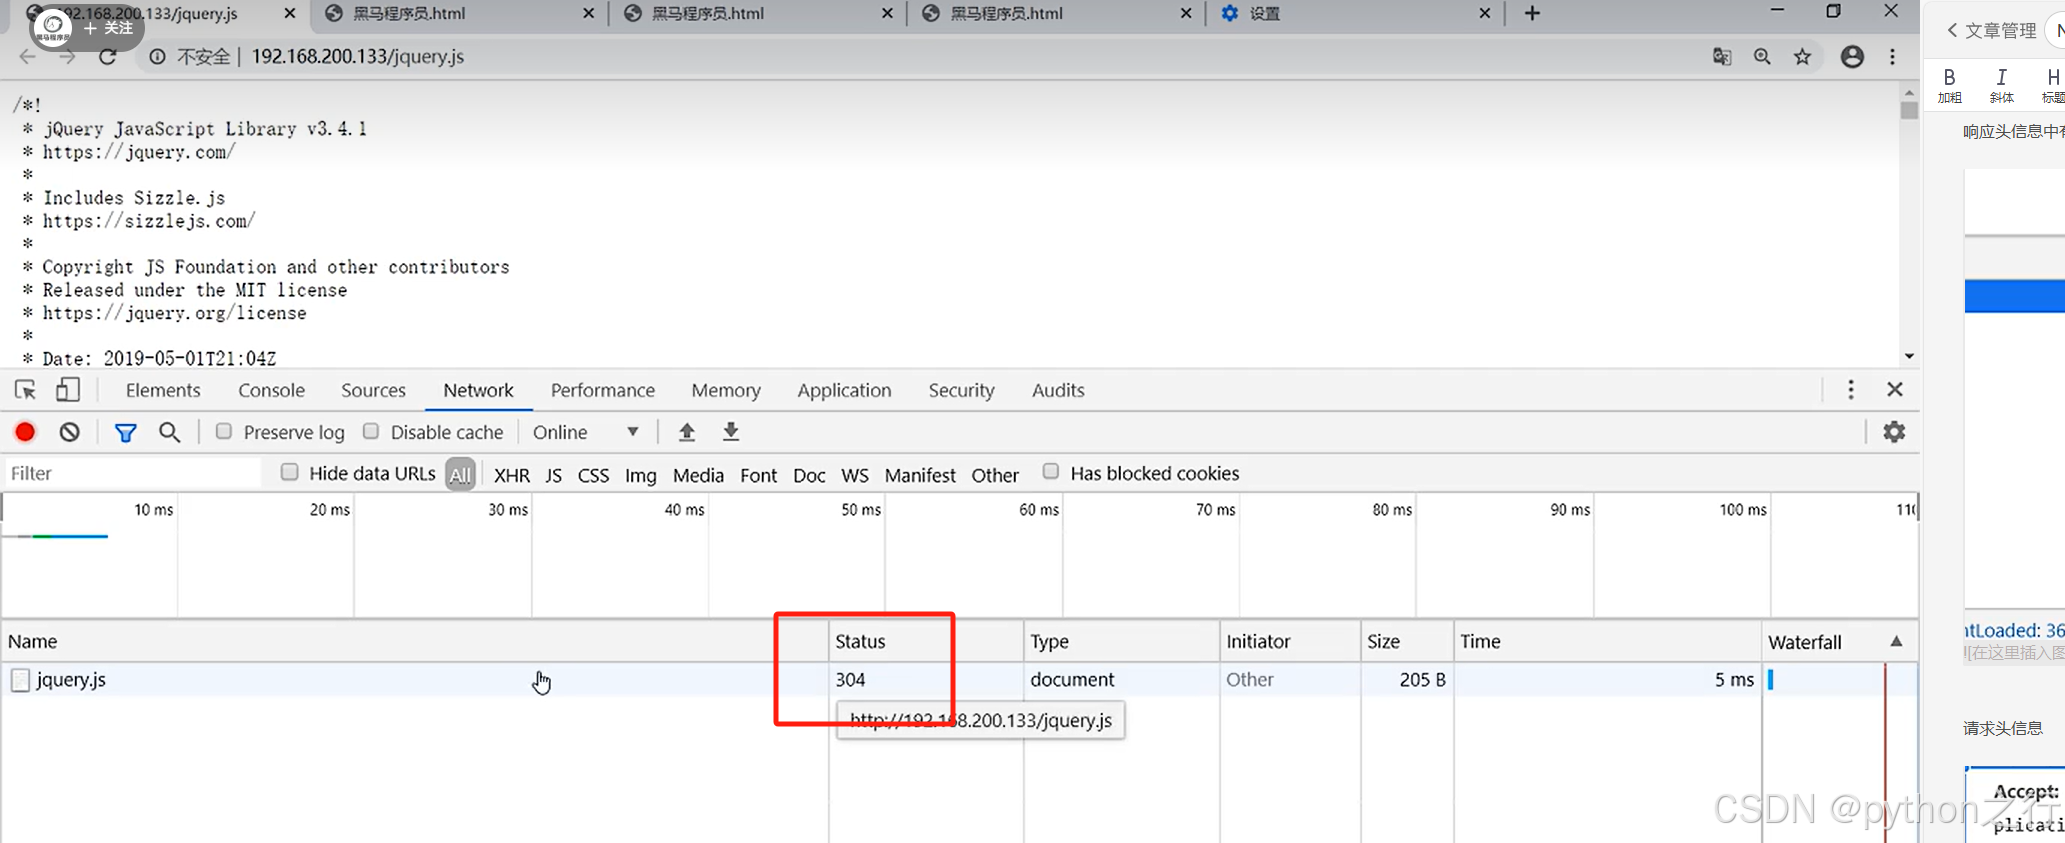Filter requests by XHR
The image size is (2065, 843).
(x=512, y=475)
